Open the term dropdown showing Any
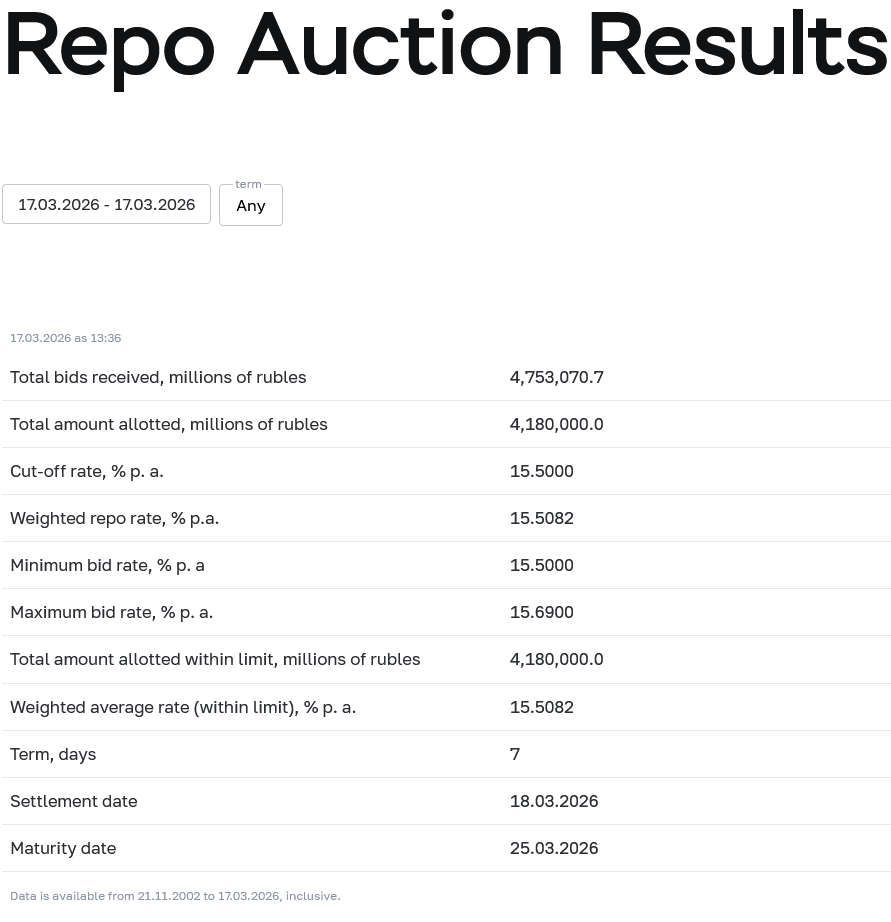This screenshot has height=922, width=891. (x=251, y=205)
